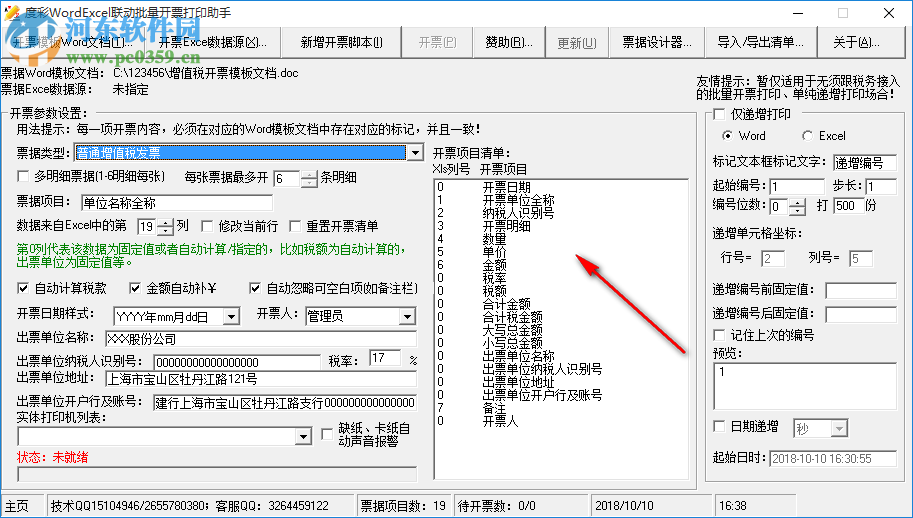Select 数量 list row
This screenshot has height=518, width=913.
click(x=494, y=239)
